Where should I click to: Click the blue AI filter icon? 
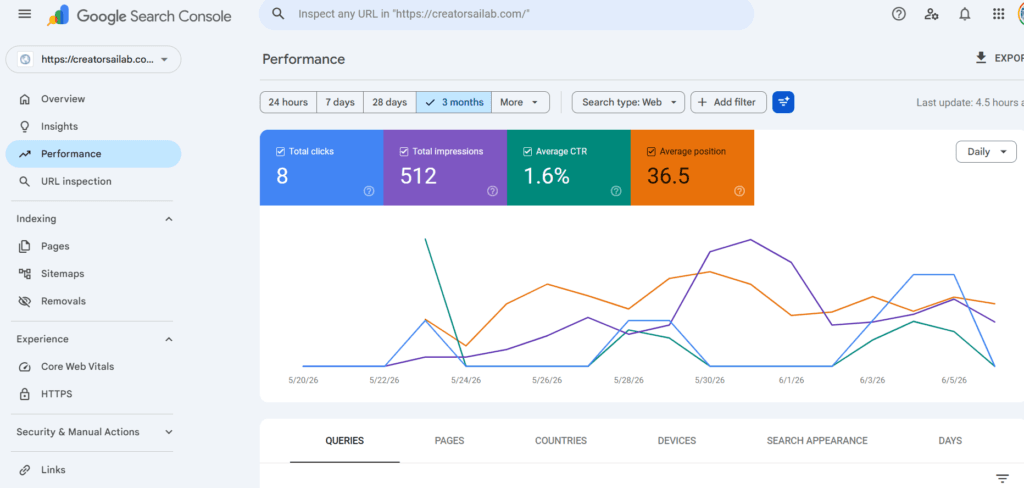pos(783,102)
